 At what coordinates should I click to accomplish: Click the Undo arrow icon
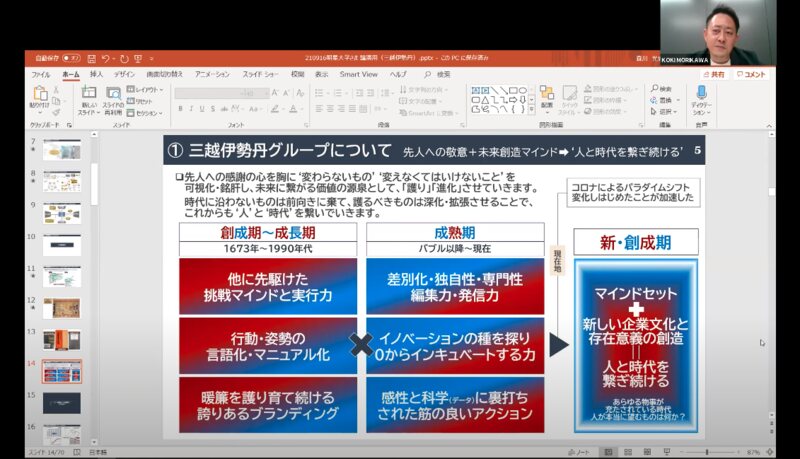coord(107,59)
